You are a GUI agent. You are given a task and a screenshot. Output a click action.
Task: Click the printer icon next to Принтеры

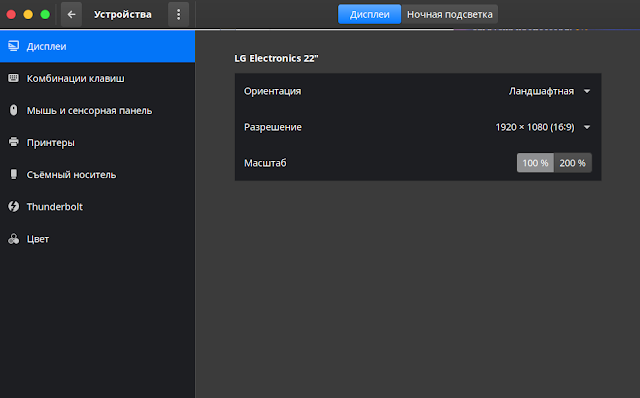click(x=13, y=142)
